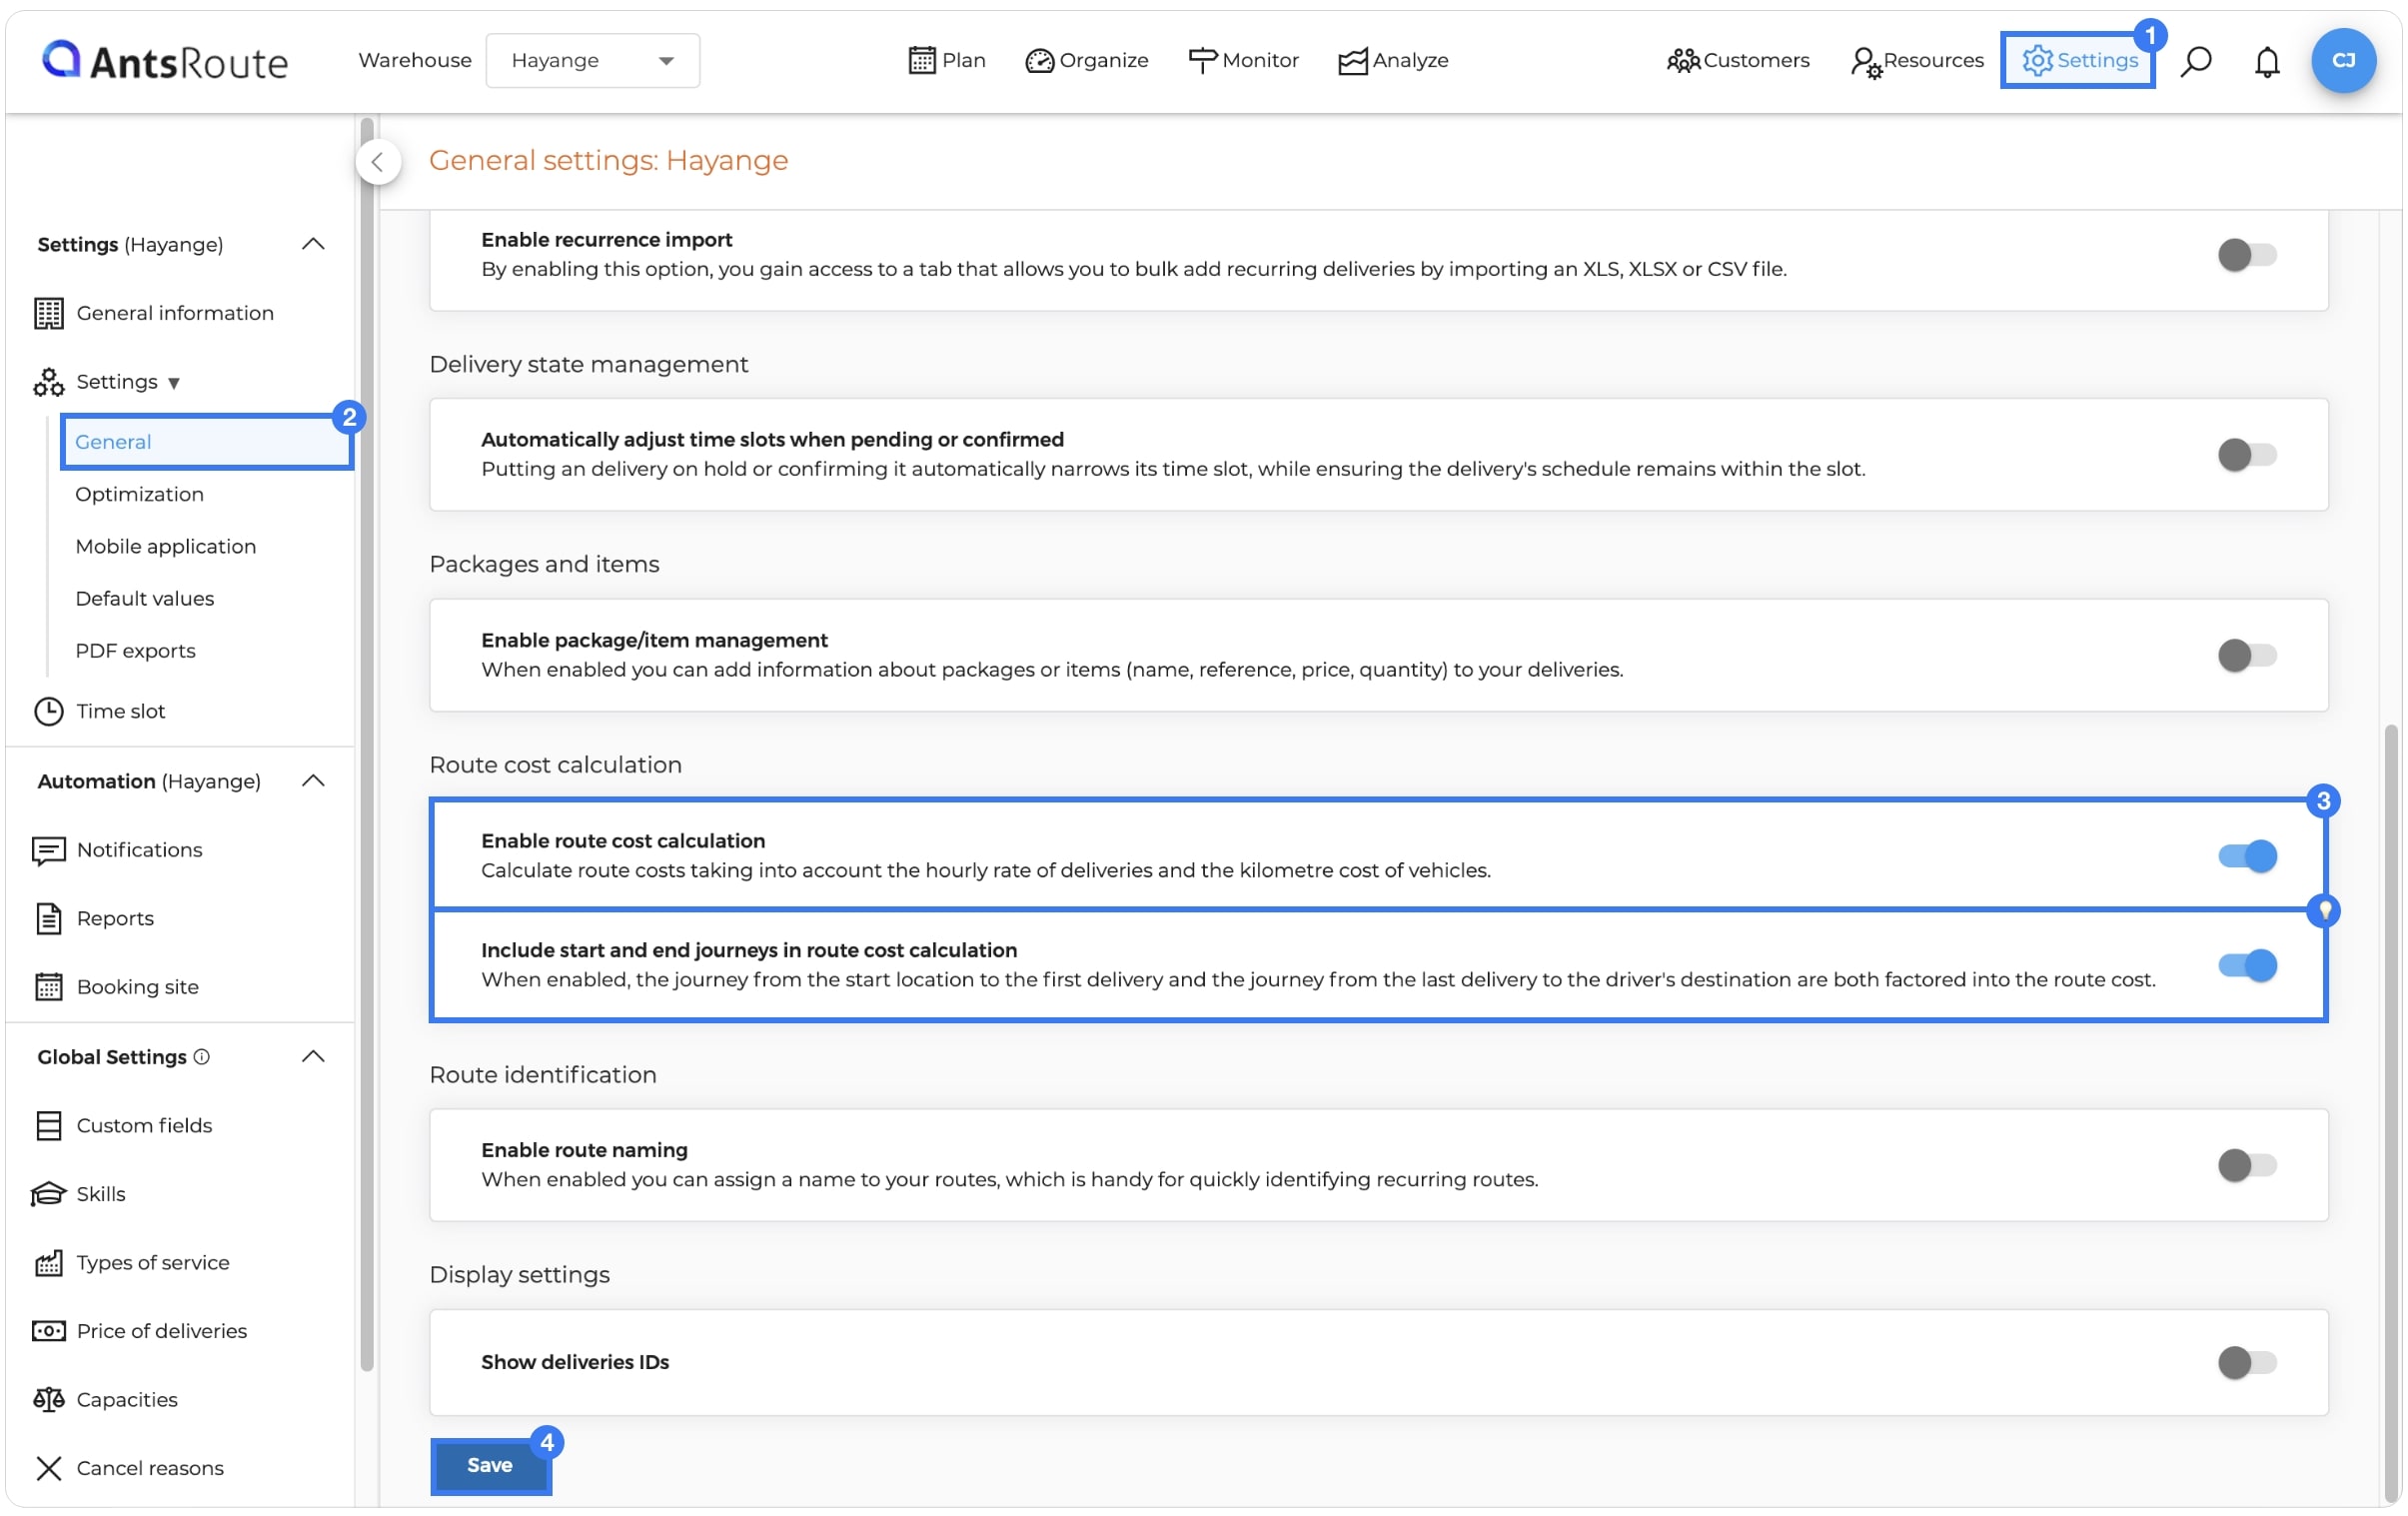This screenshot has height=1516, width=2408.
Task: Click the Time slot clock icon
Action: pos(49,711)
